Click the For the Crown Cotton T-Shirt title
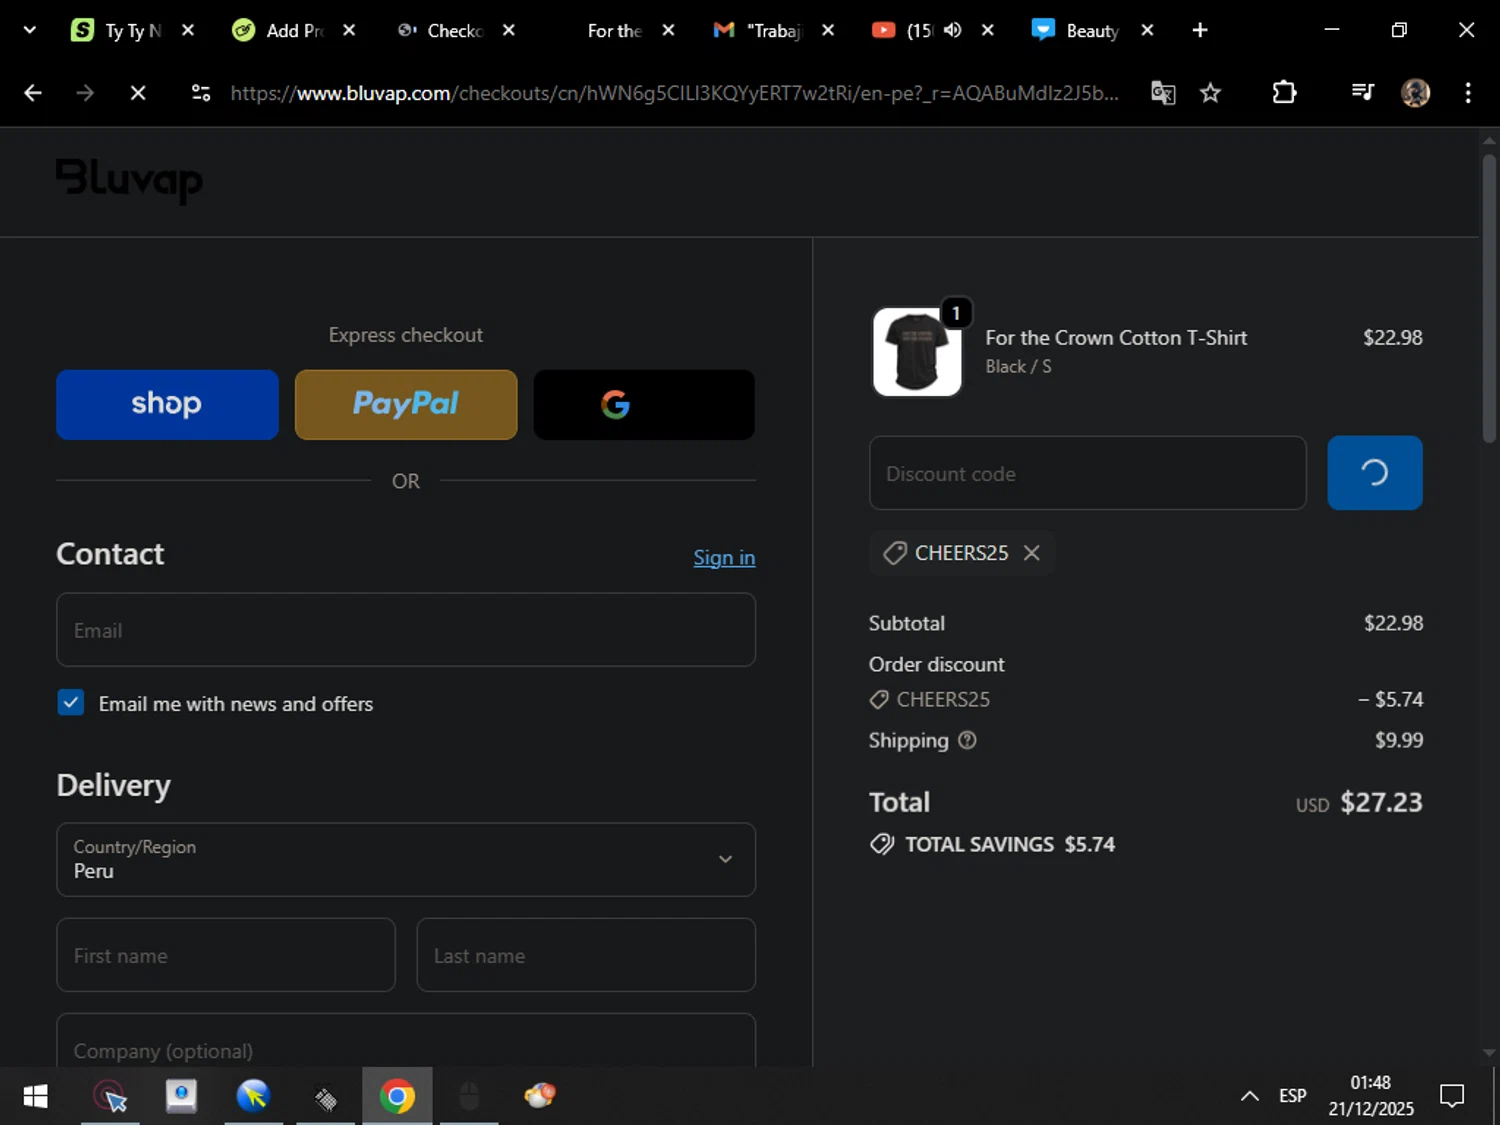This screenshot has height=1125, width=1500. tap(1116, 338)
